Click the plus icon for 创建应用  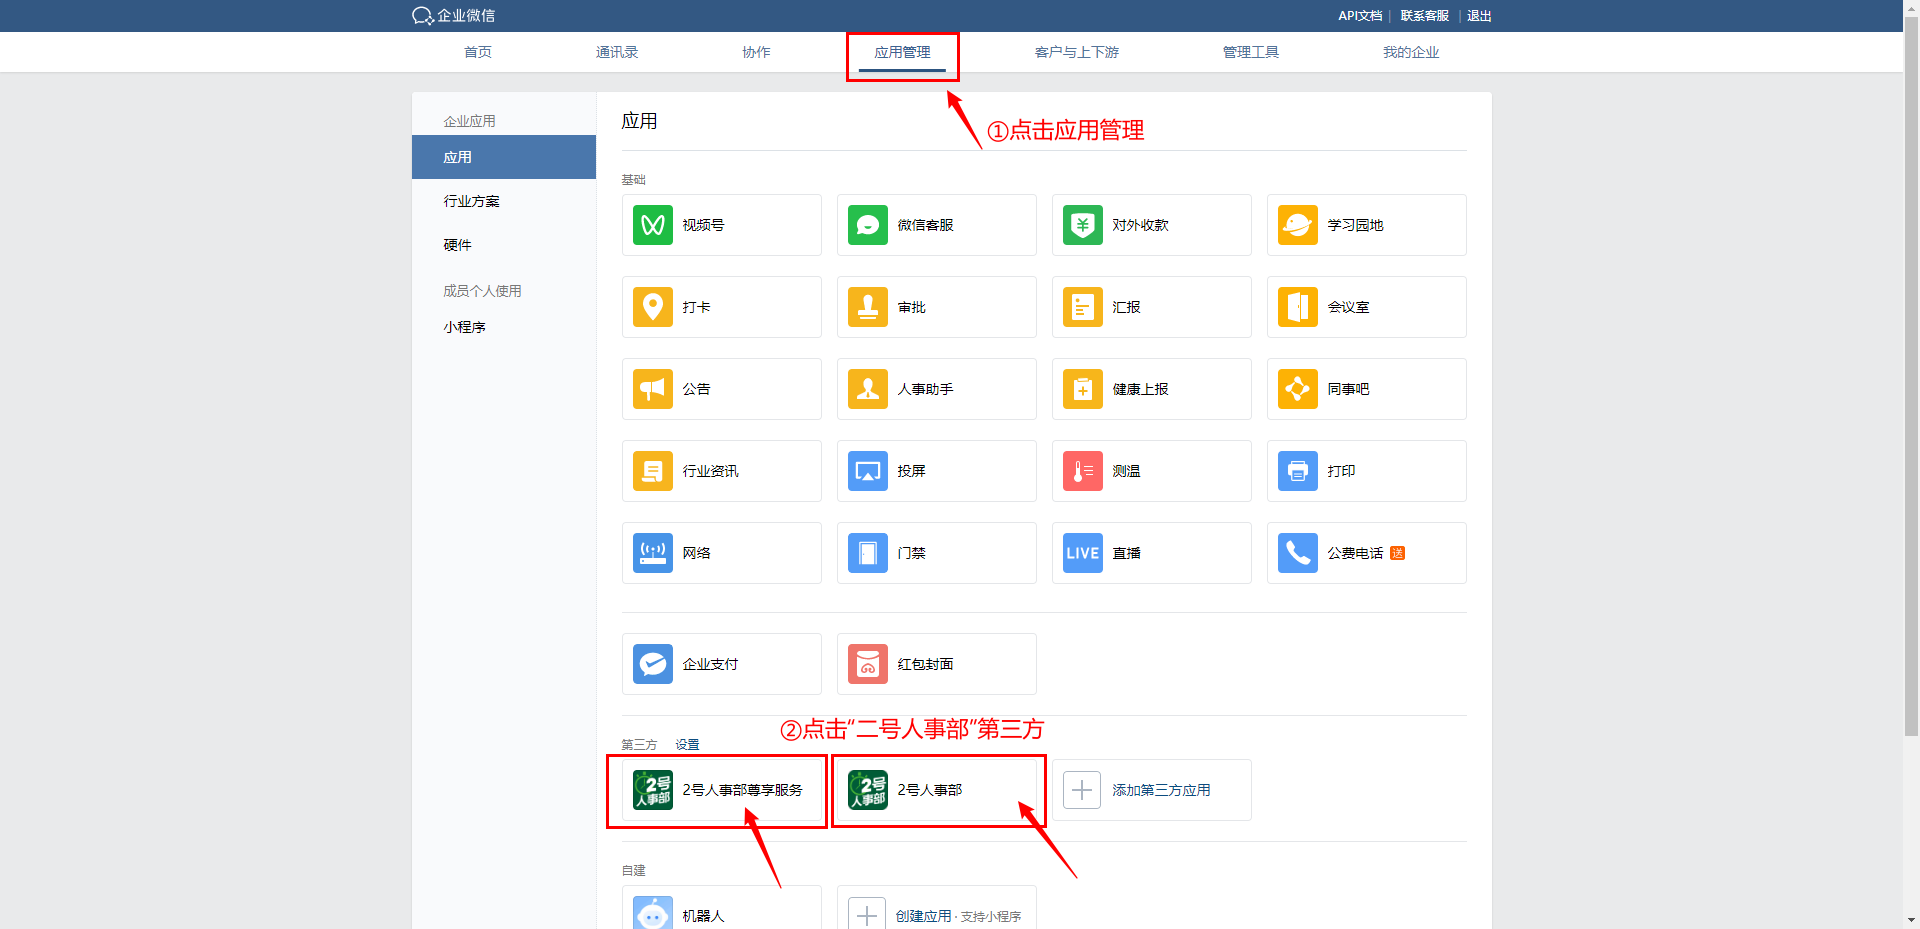867,914
